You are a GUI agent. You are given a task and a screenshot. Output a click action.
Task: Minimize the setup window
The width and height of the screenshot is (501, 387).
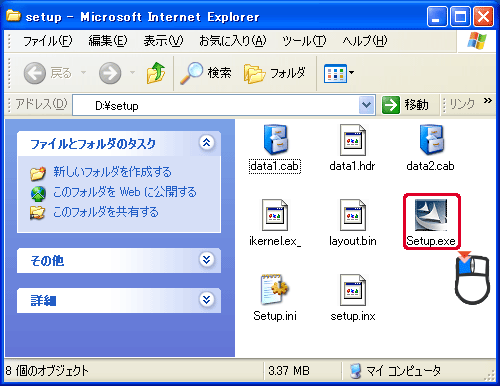[x=437, y=17]
